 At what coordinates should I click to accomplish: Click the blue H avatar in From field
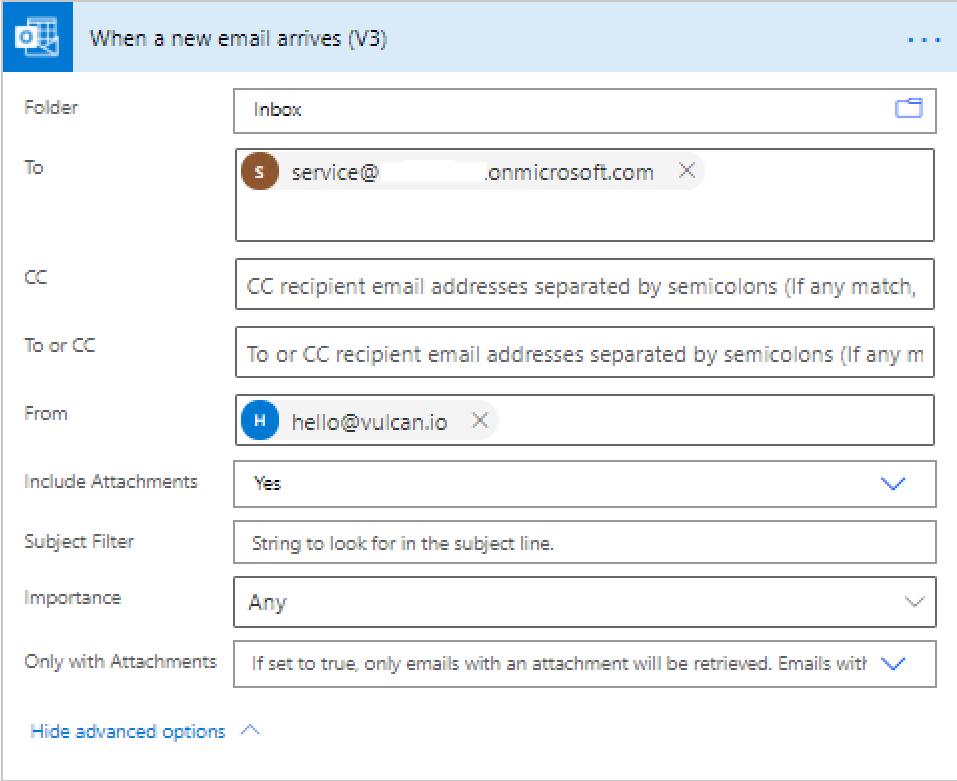[260, 421]
